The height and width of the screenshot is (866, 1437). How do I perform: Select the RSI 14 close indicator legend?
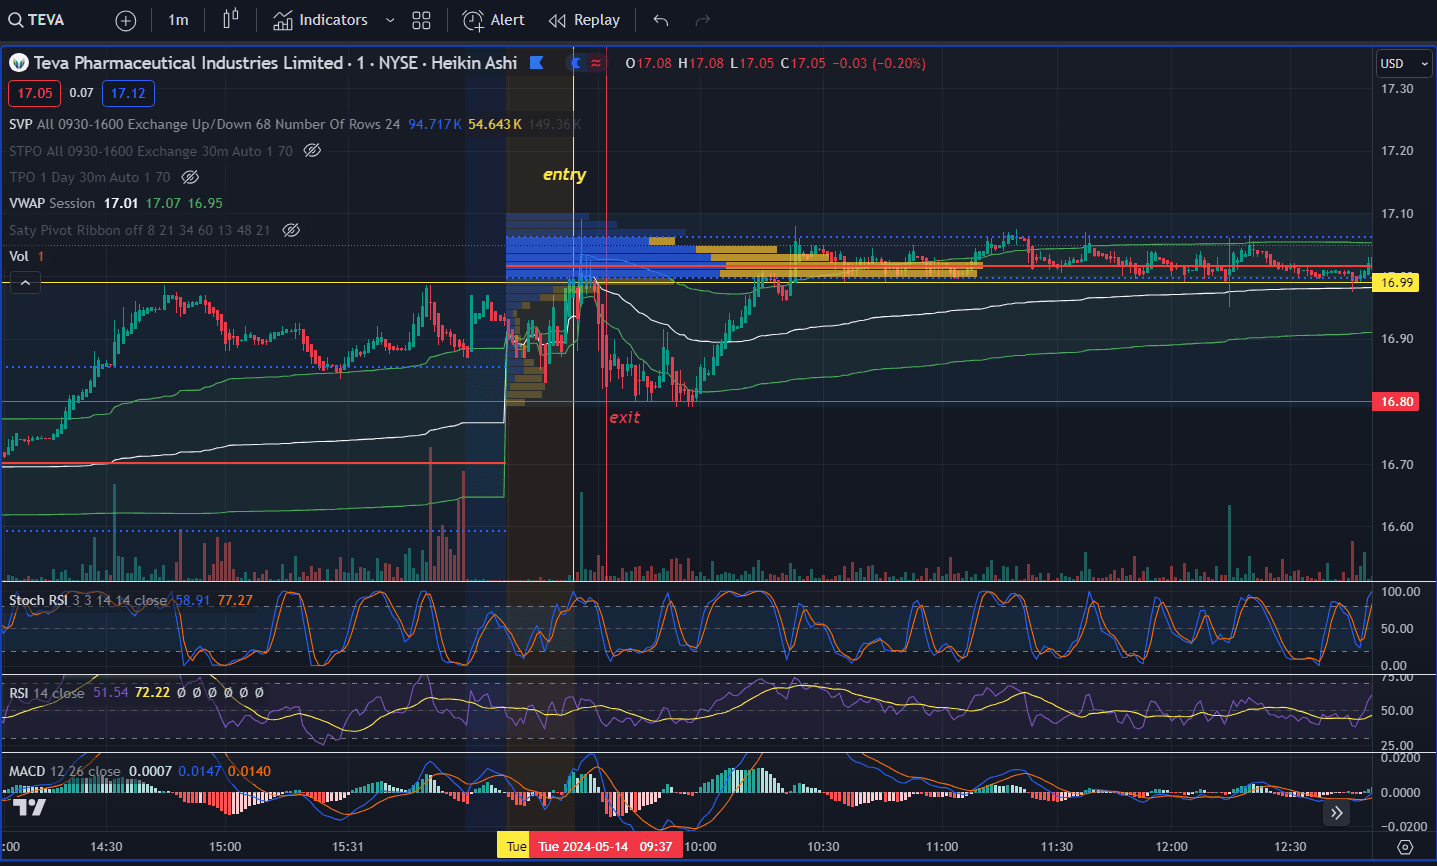(x=47, y=692)
